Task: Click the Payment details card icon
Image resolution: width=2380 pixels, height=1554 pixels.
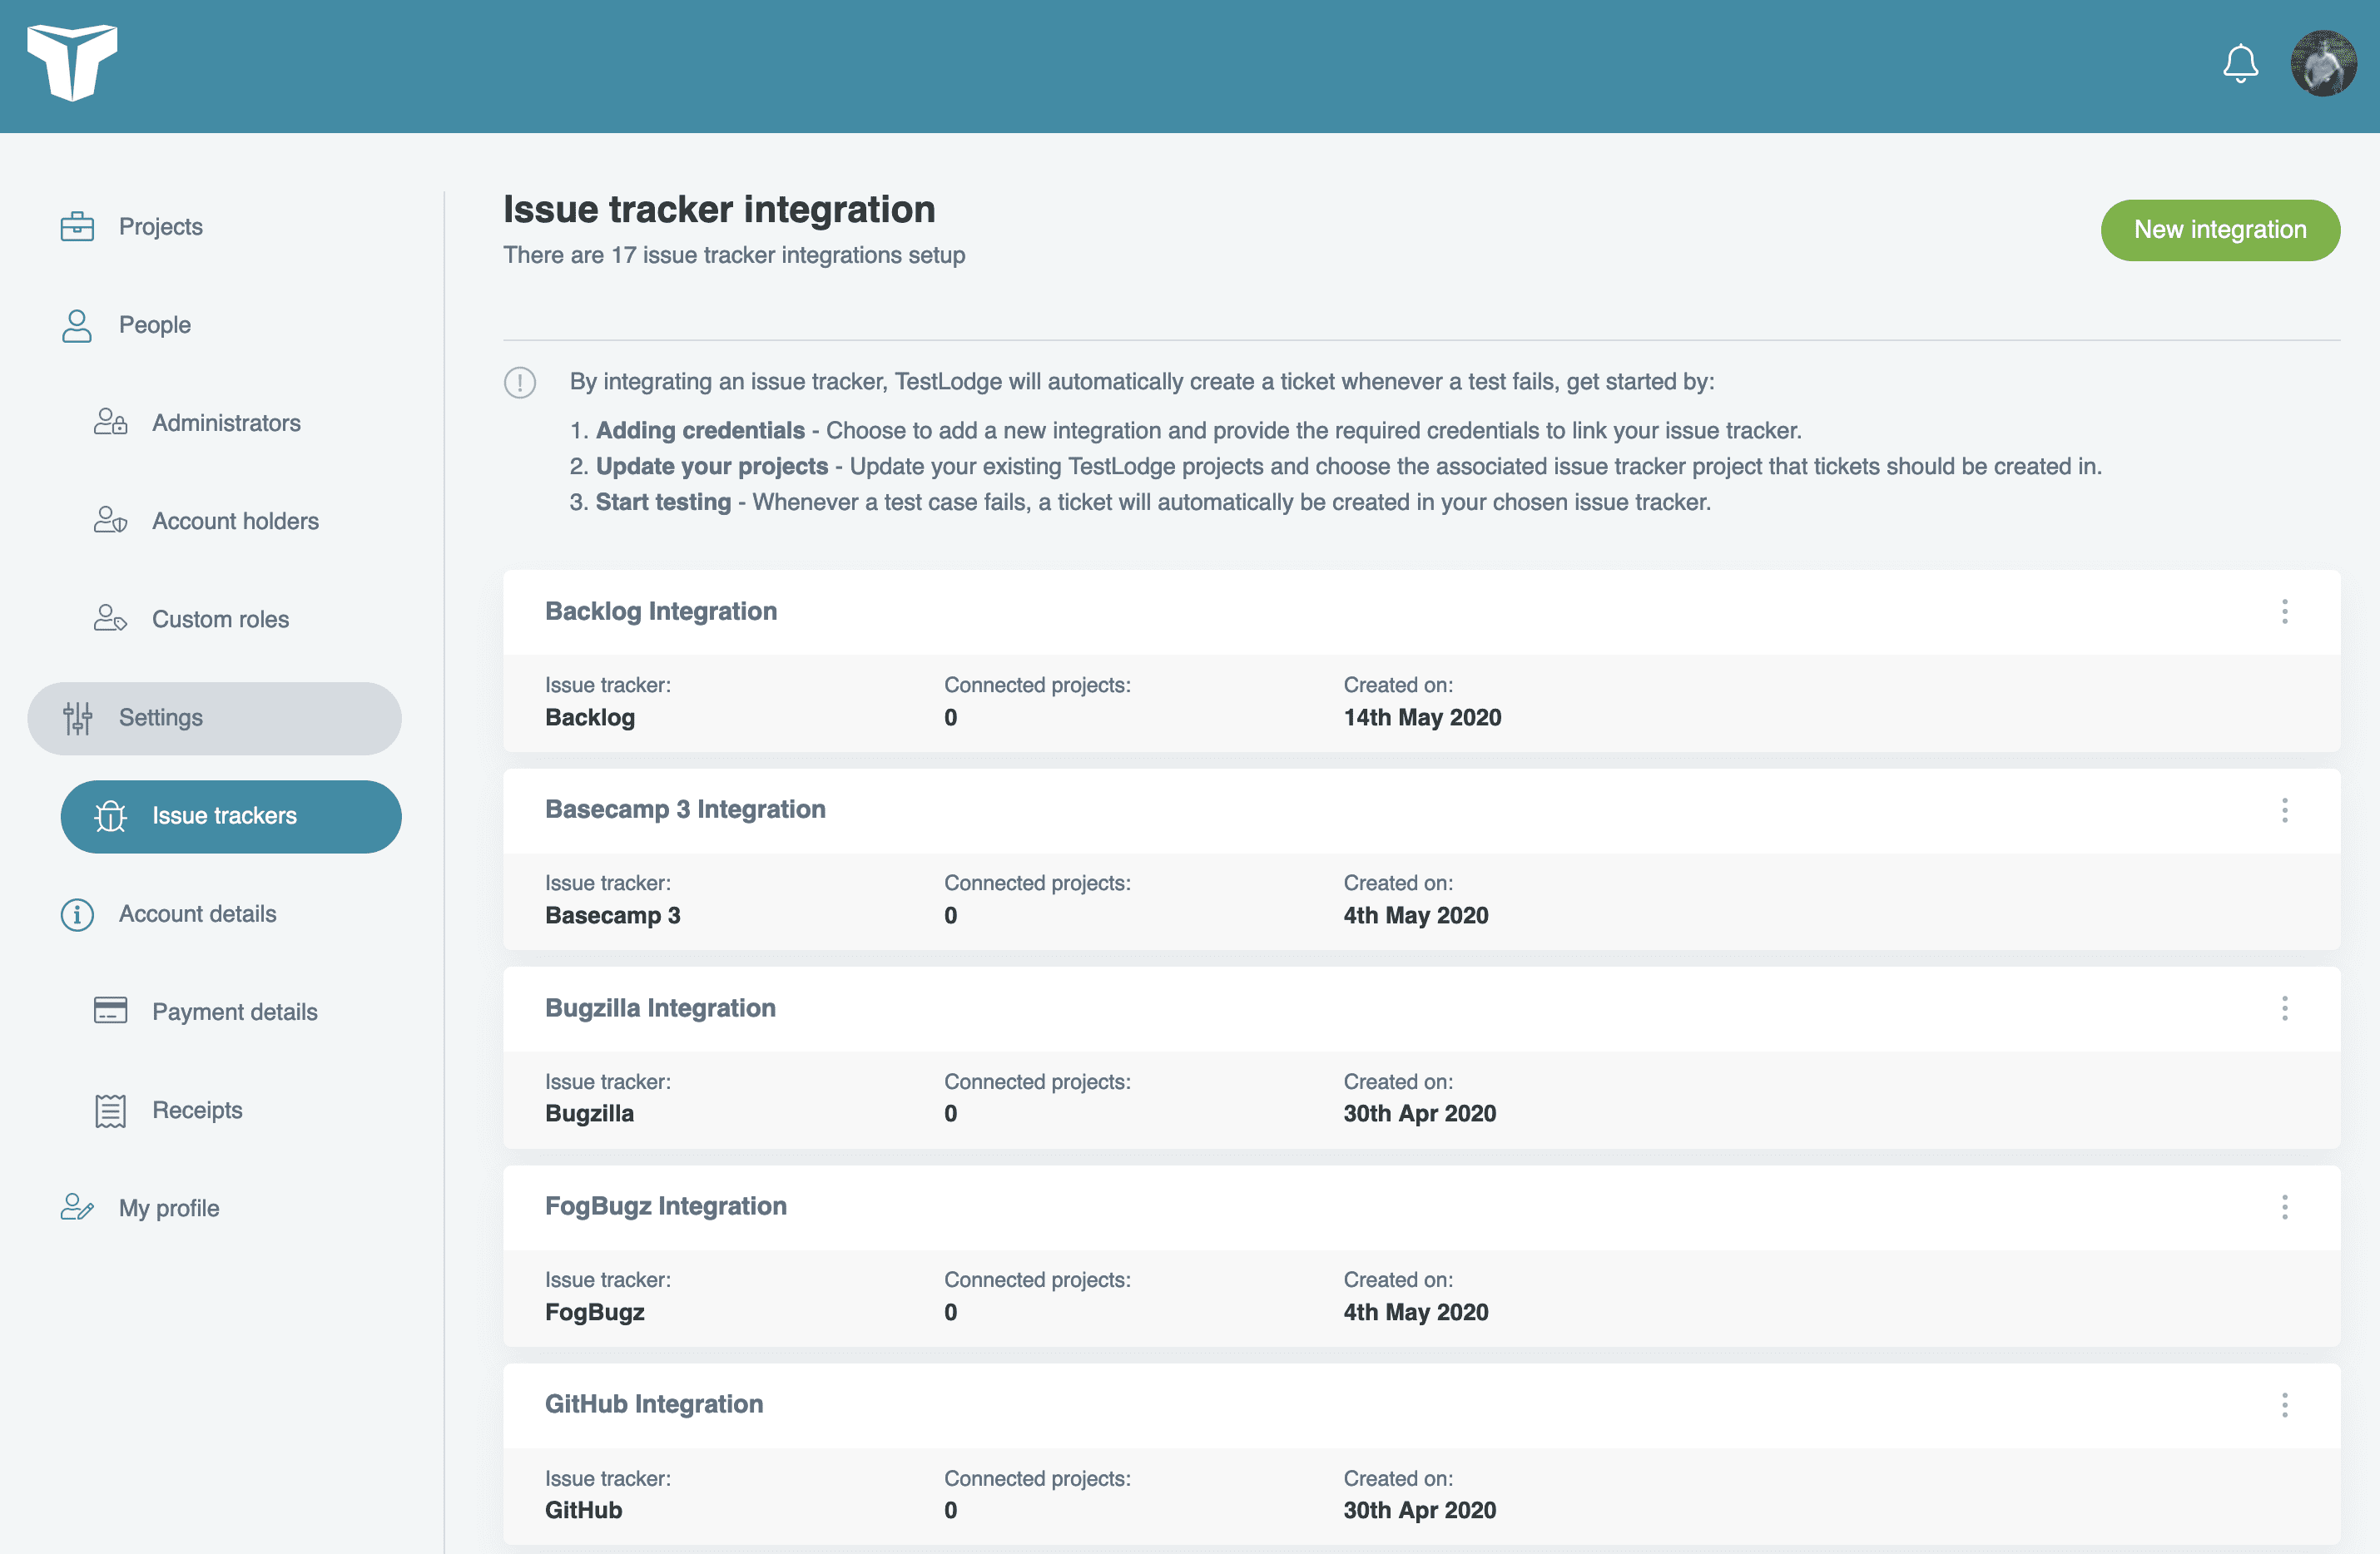Action: click(110, 1011)
